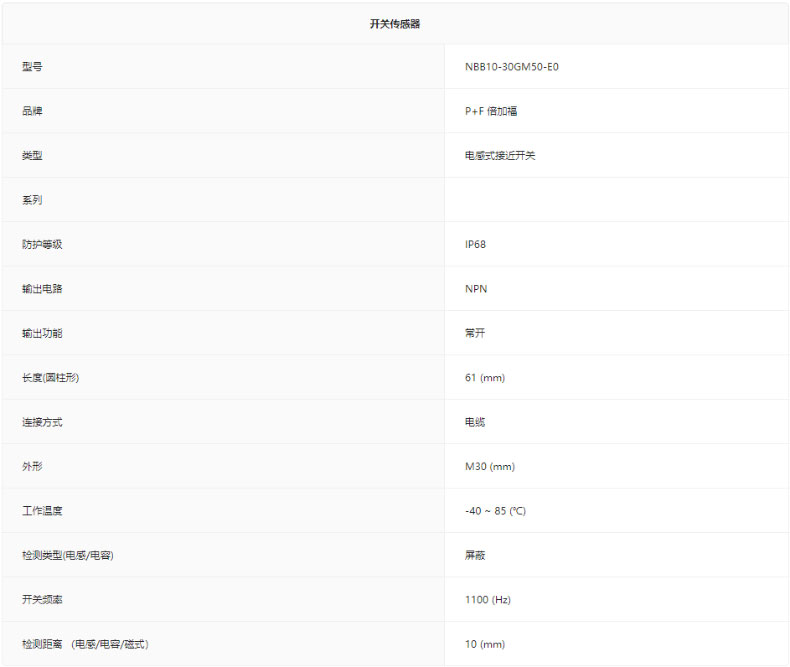
Task: Click the 防护等级 label
Action: pyautogui.click(x=42, y=245)
